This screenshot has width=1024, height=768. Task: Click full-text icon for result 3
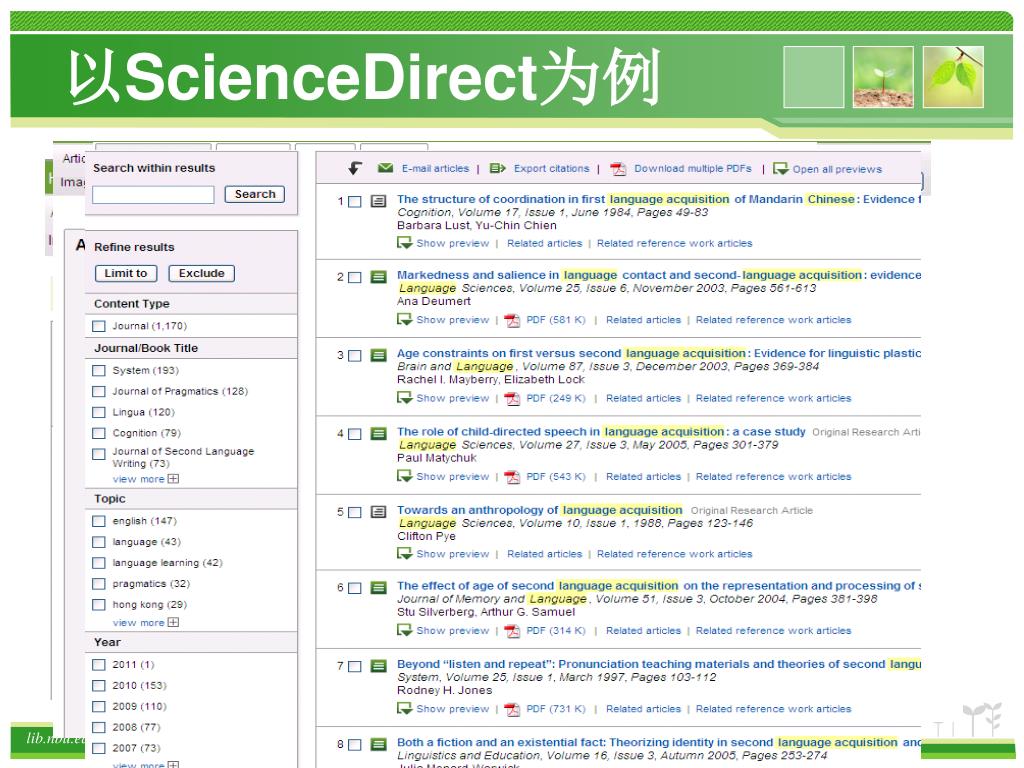click(x=379, y=355)
